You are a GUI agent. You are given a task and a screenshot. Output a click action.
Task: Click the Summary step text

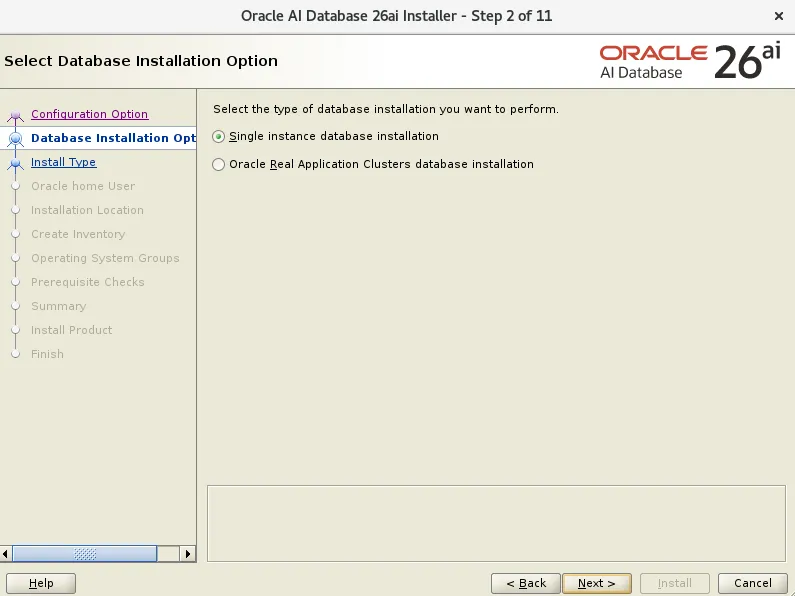58,306
